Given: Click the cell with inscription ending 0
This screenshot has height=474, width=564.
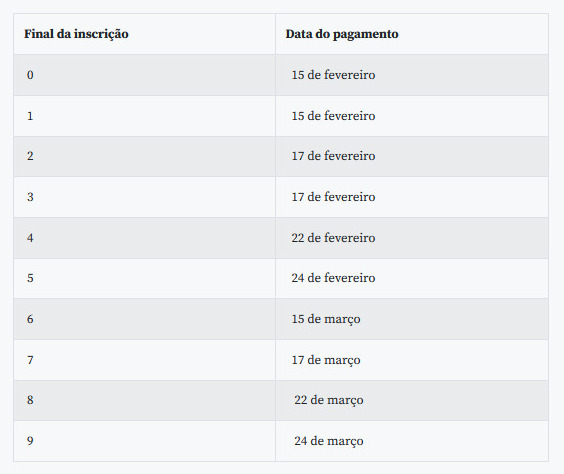Looking at the screenshot, I should 144,75.
